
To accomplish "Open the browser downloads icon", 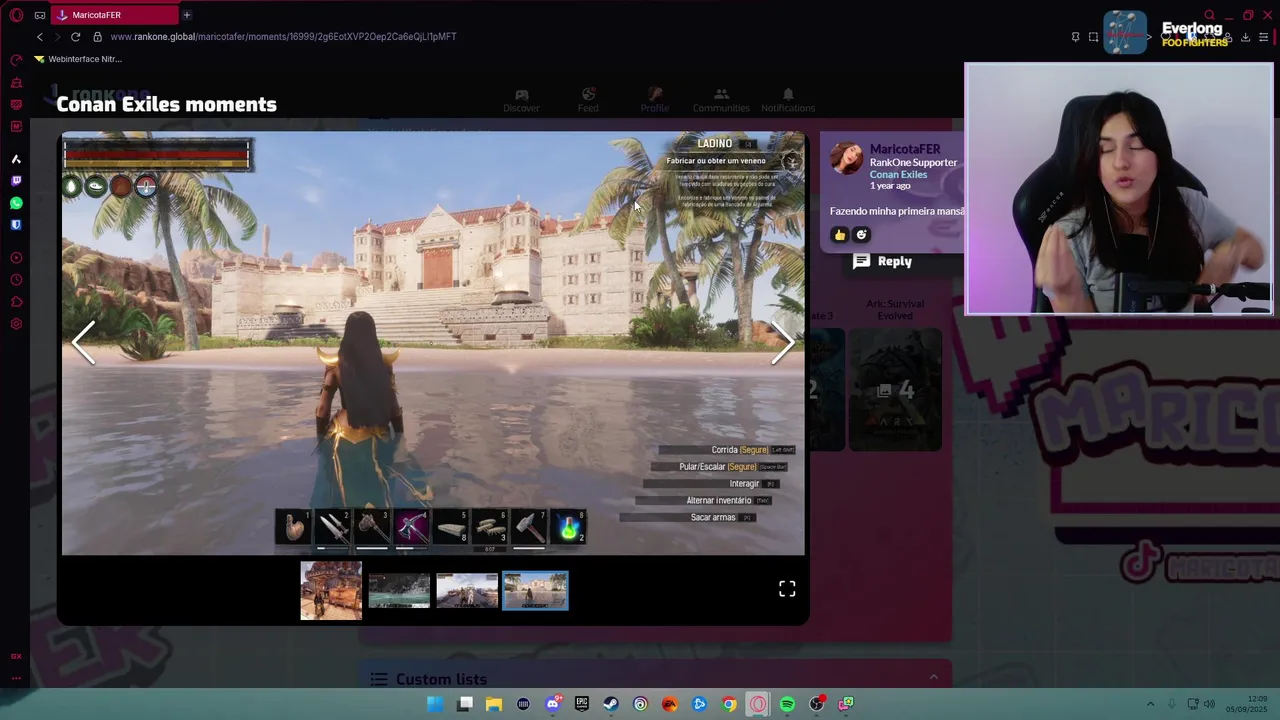I will pos(1245,37).
